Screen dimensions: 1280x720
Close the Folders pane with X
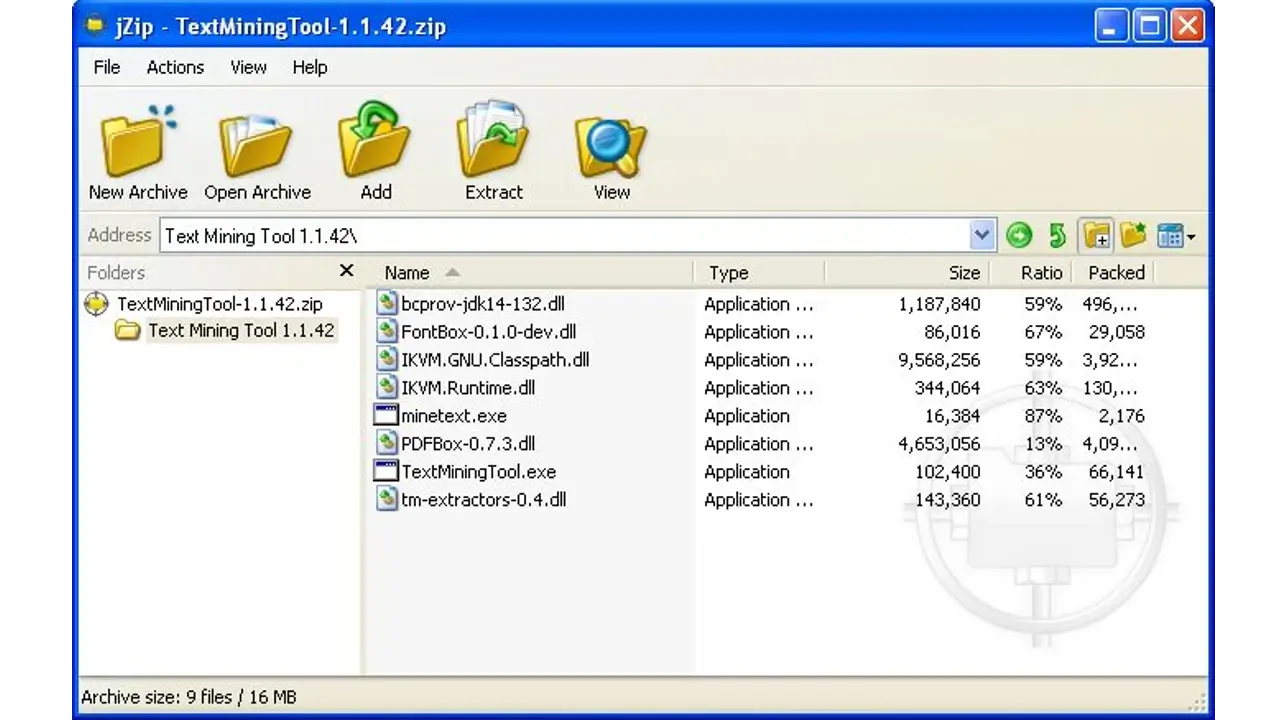(346, 271)
